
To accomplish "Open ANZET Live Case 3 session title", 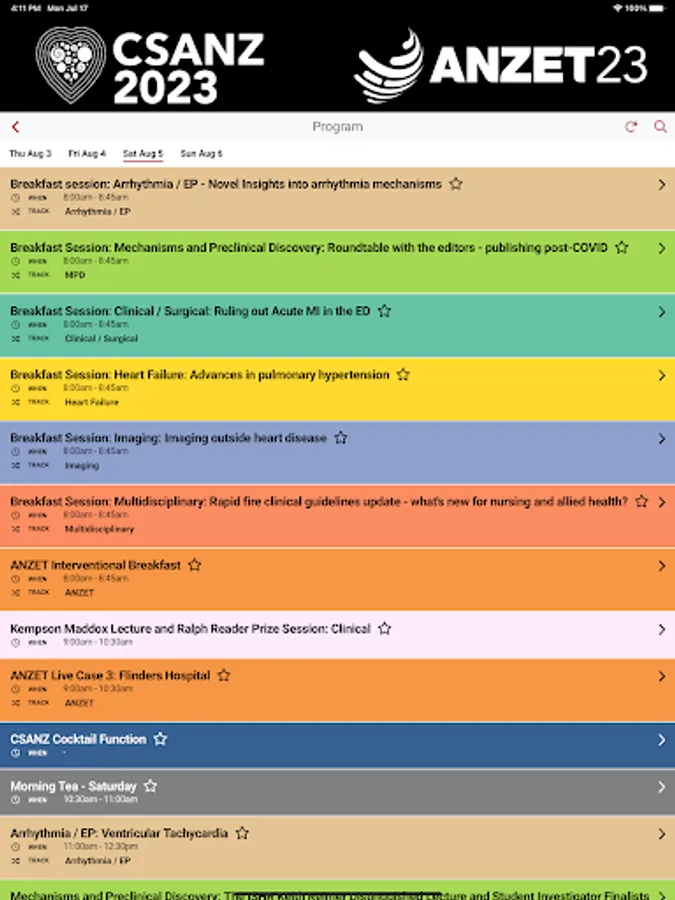I will [110, 676].
